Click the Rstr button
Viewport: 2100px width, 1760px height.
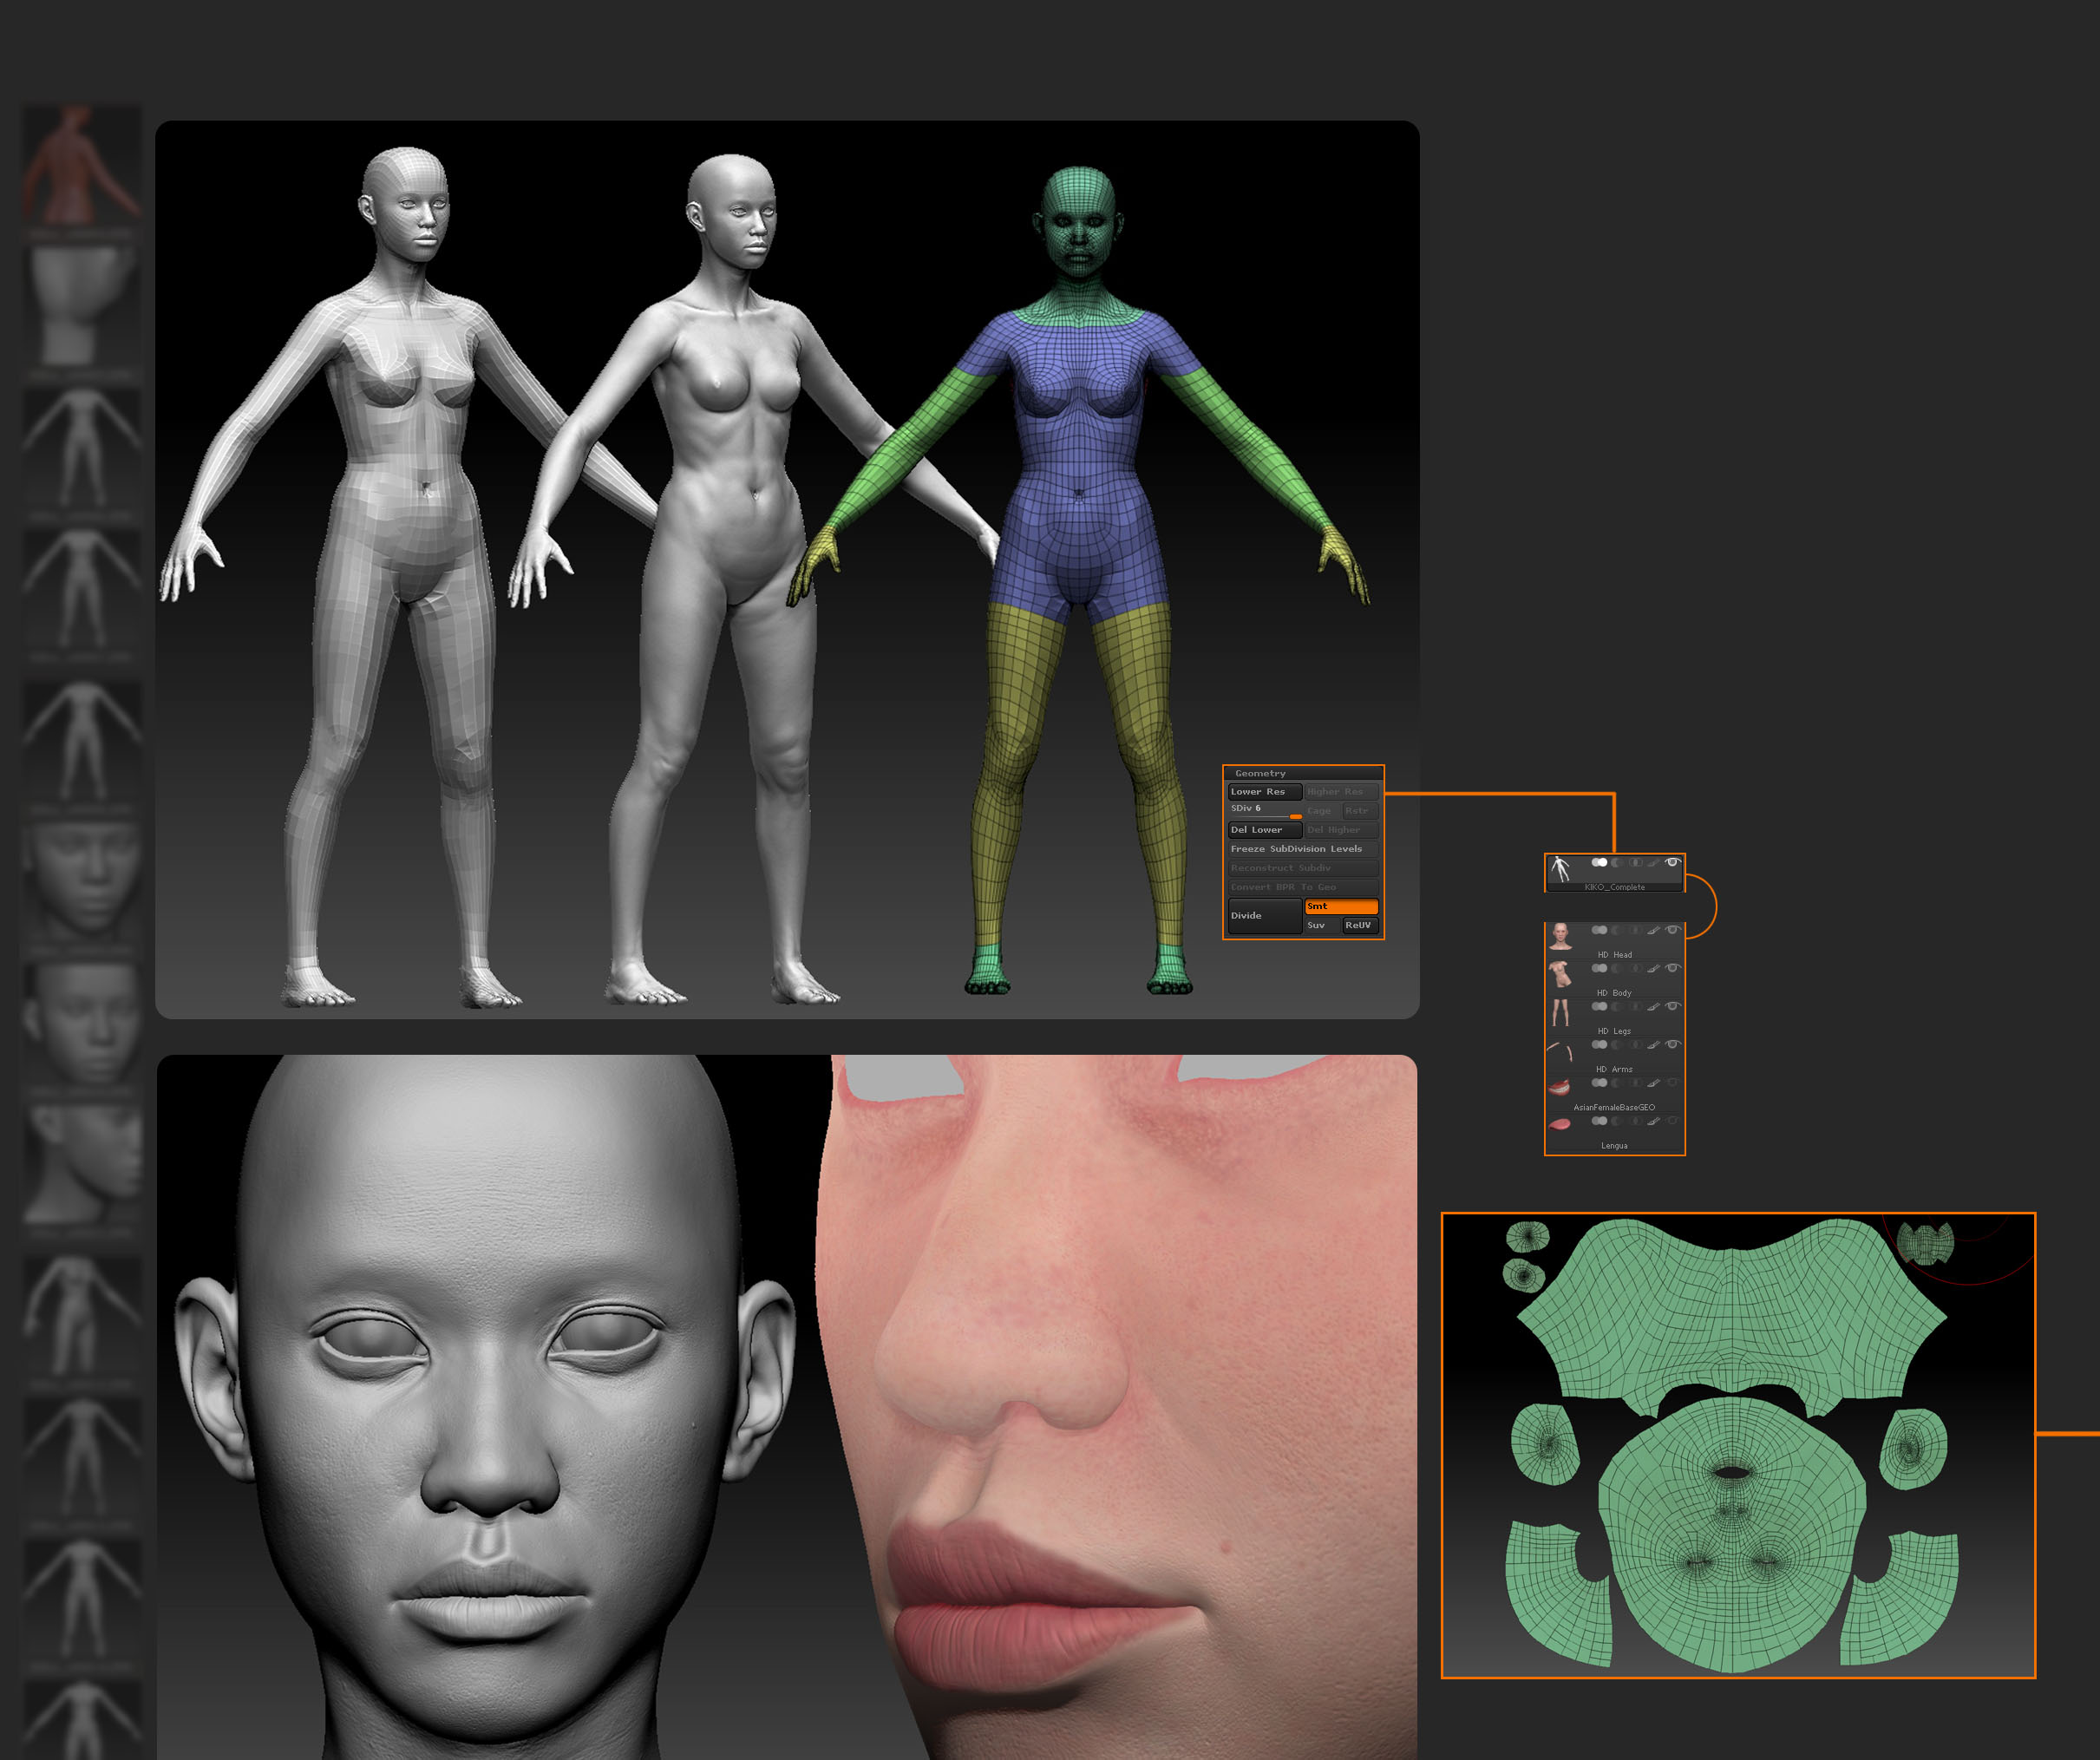click(1361, 812)
